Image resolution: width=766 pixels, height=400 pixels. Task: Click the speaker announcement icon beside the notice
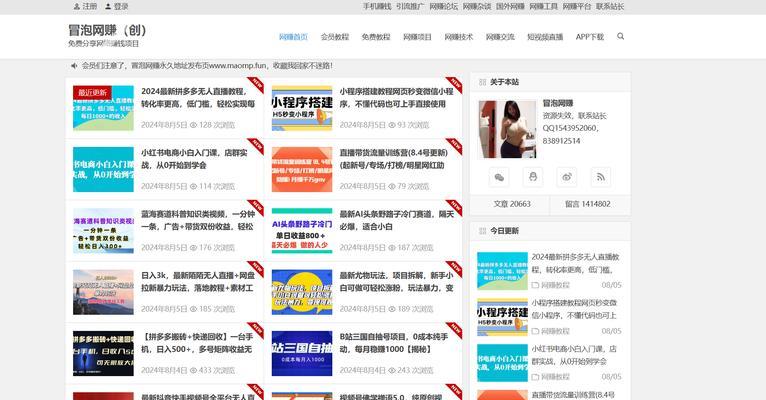click(x=74, y=65)
